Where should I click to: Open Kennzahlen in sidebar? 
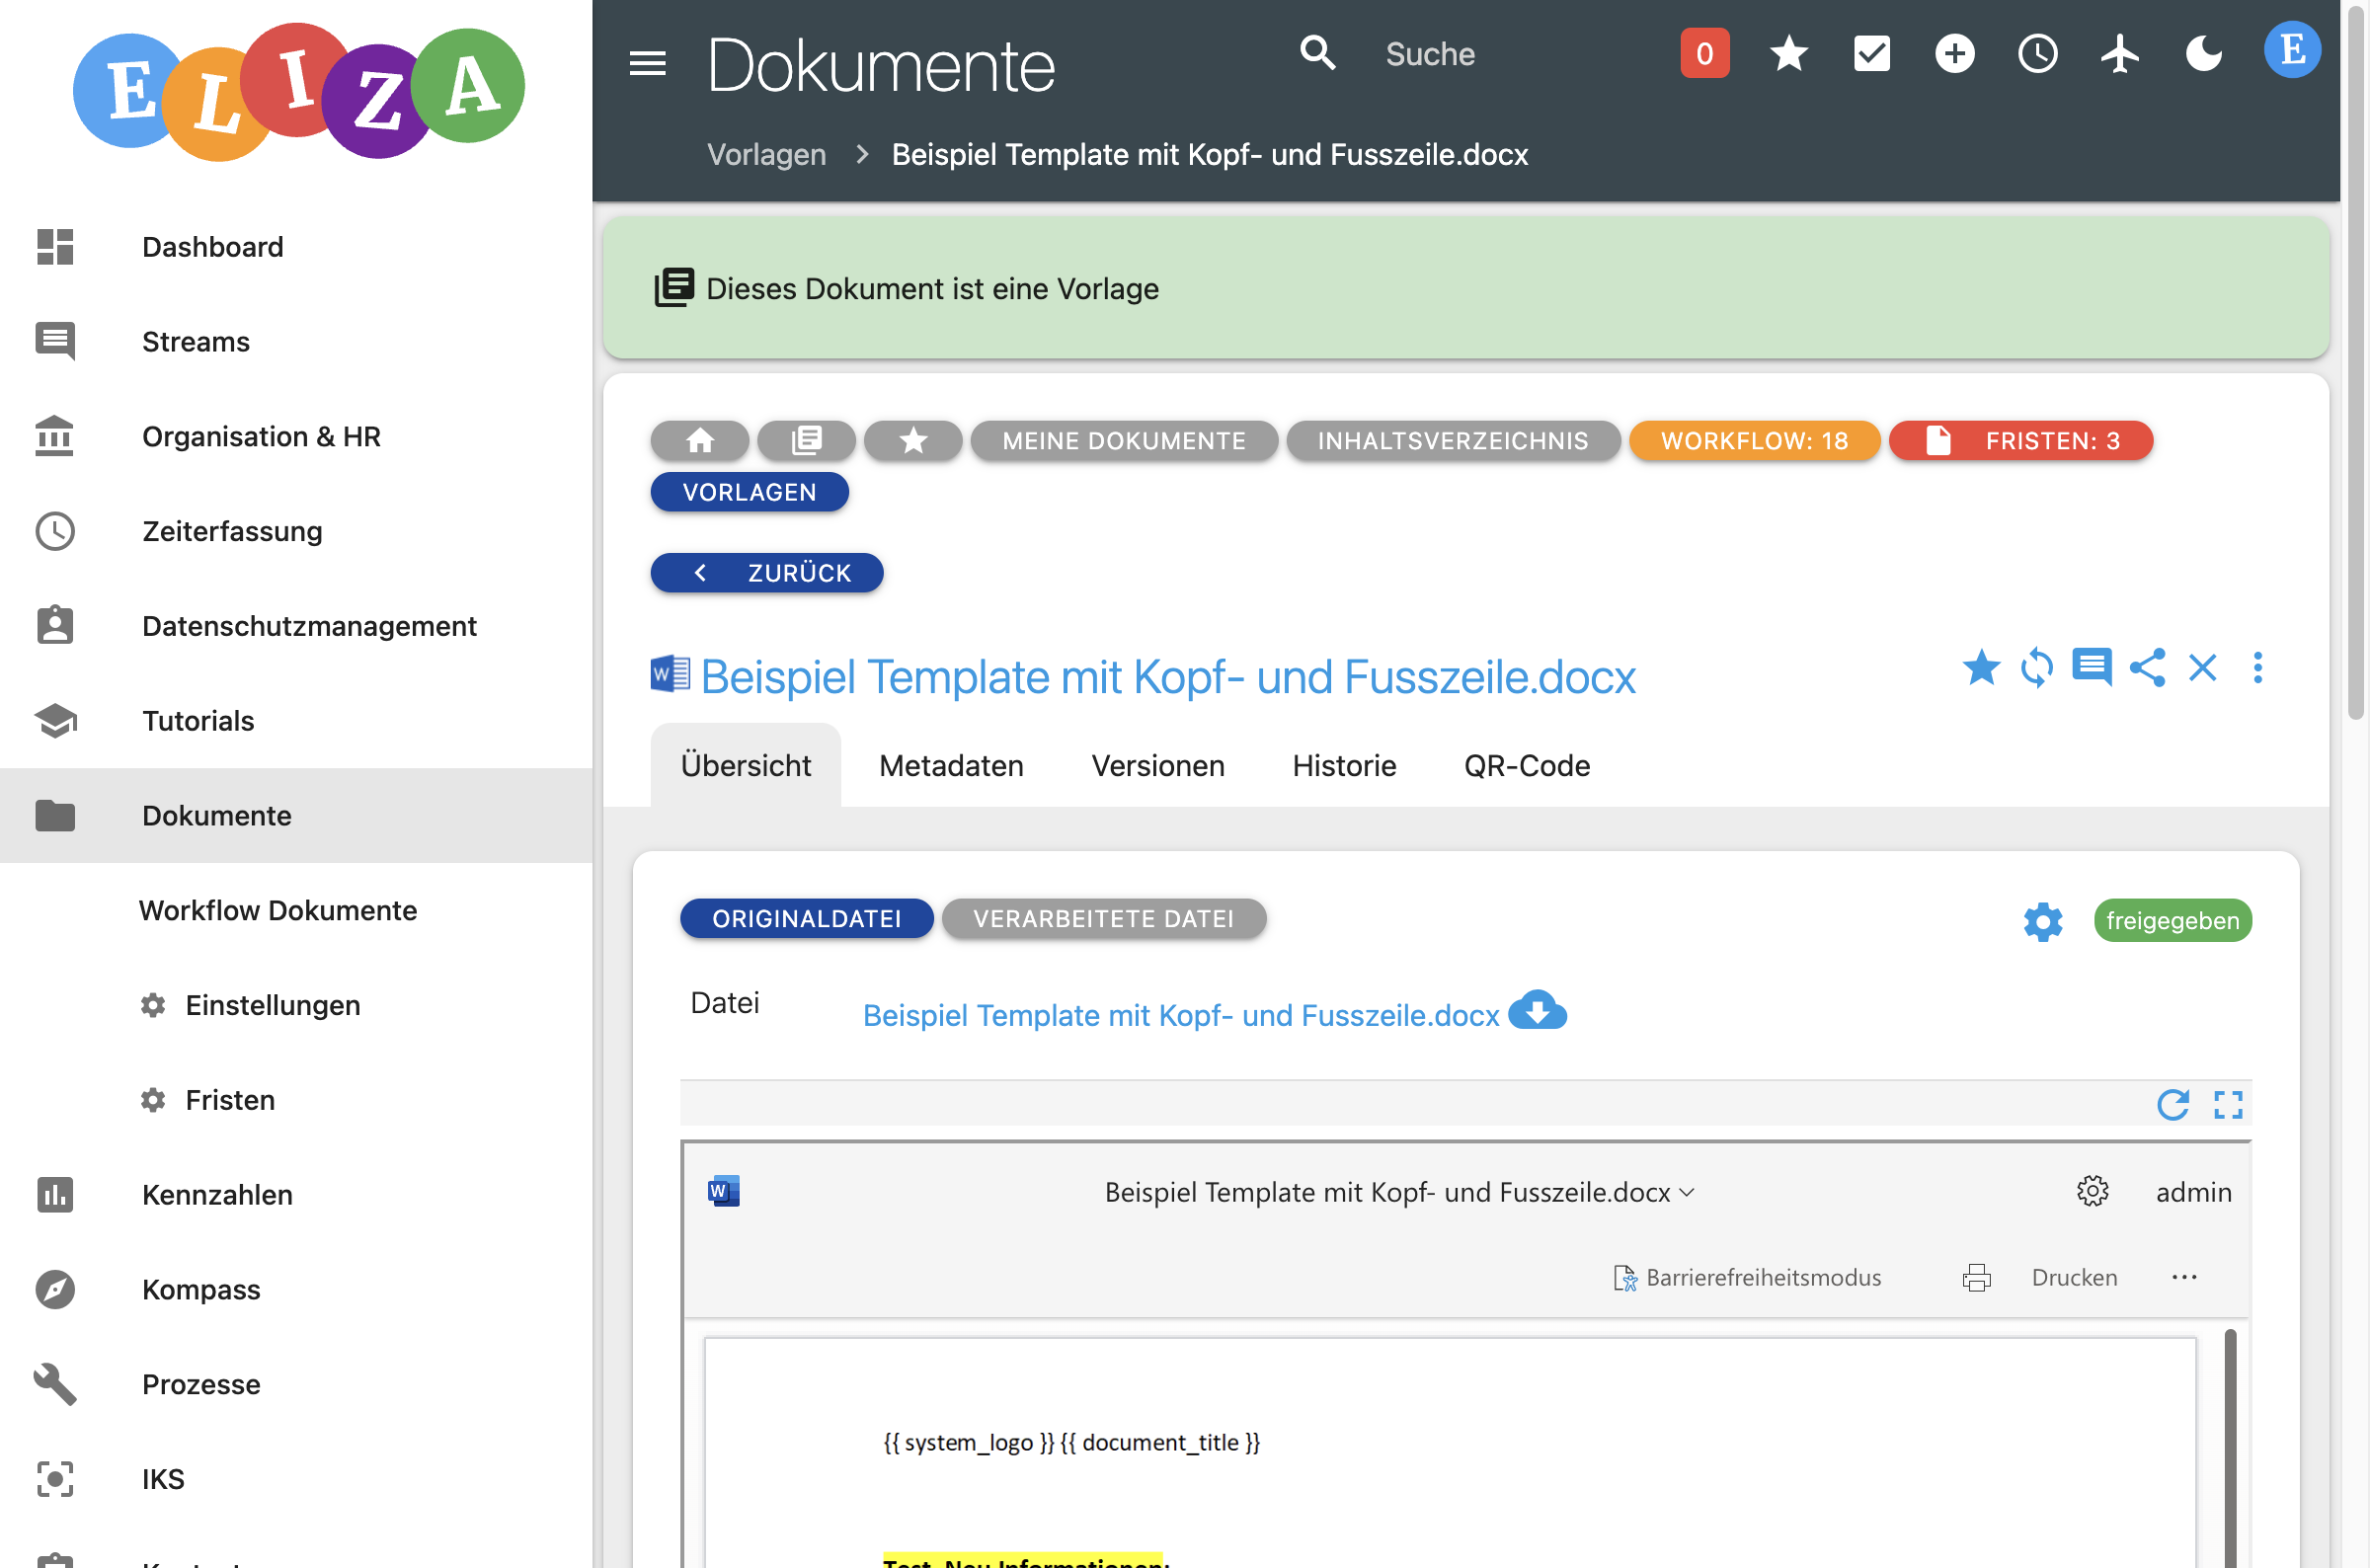coord(296,1195)
